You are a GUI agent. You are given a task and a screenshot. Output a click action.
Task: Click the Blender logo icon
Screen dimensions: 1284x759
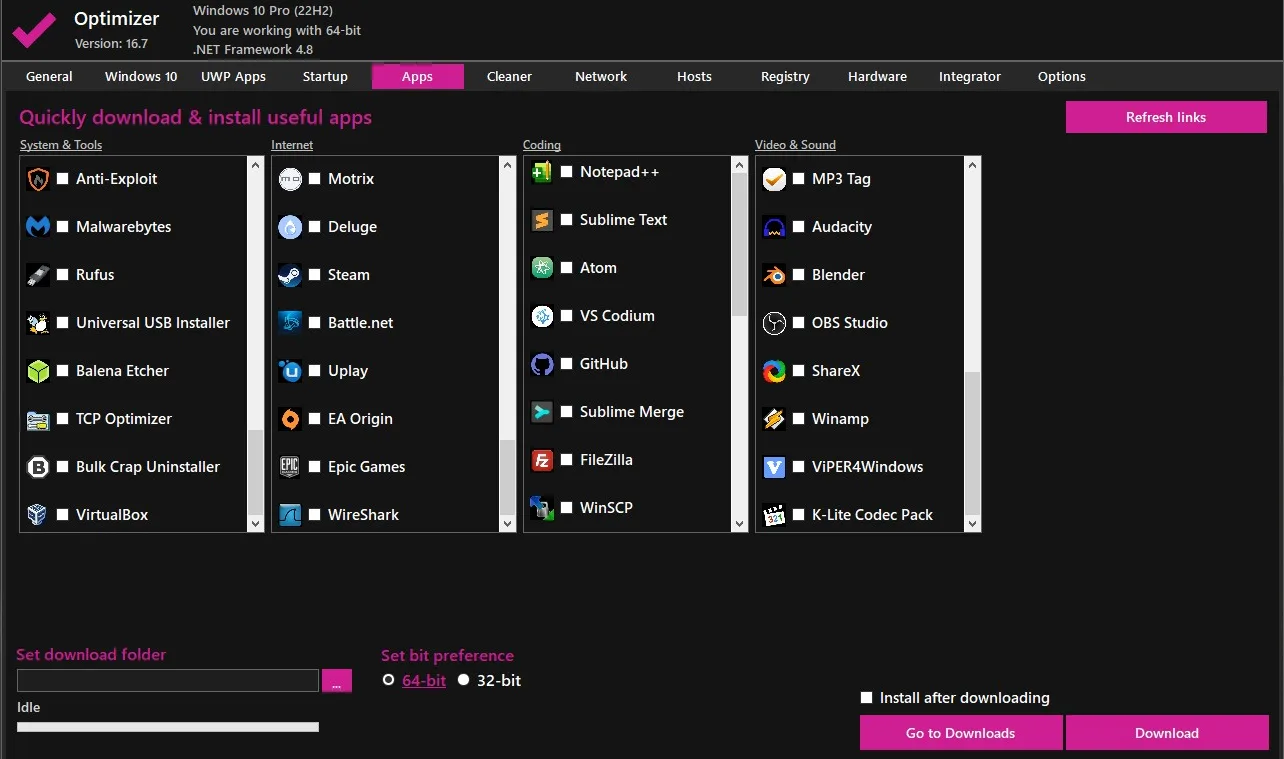pos(774,275)
